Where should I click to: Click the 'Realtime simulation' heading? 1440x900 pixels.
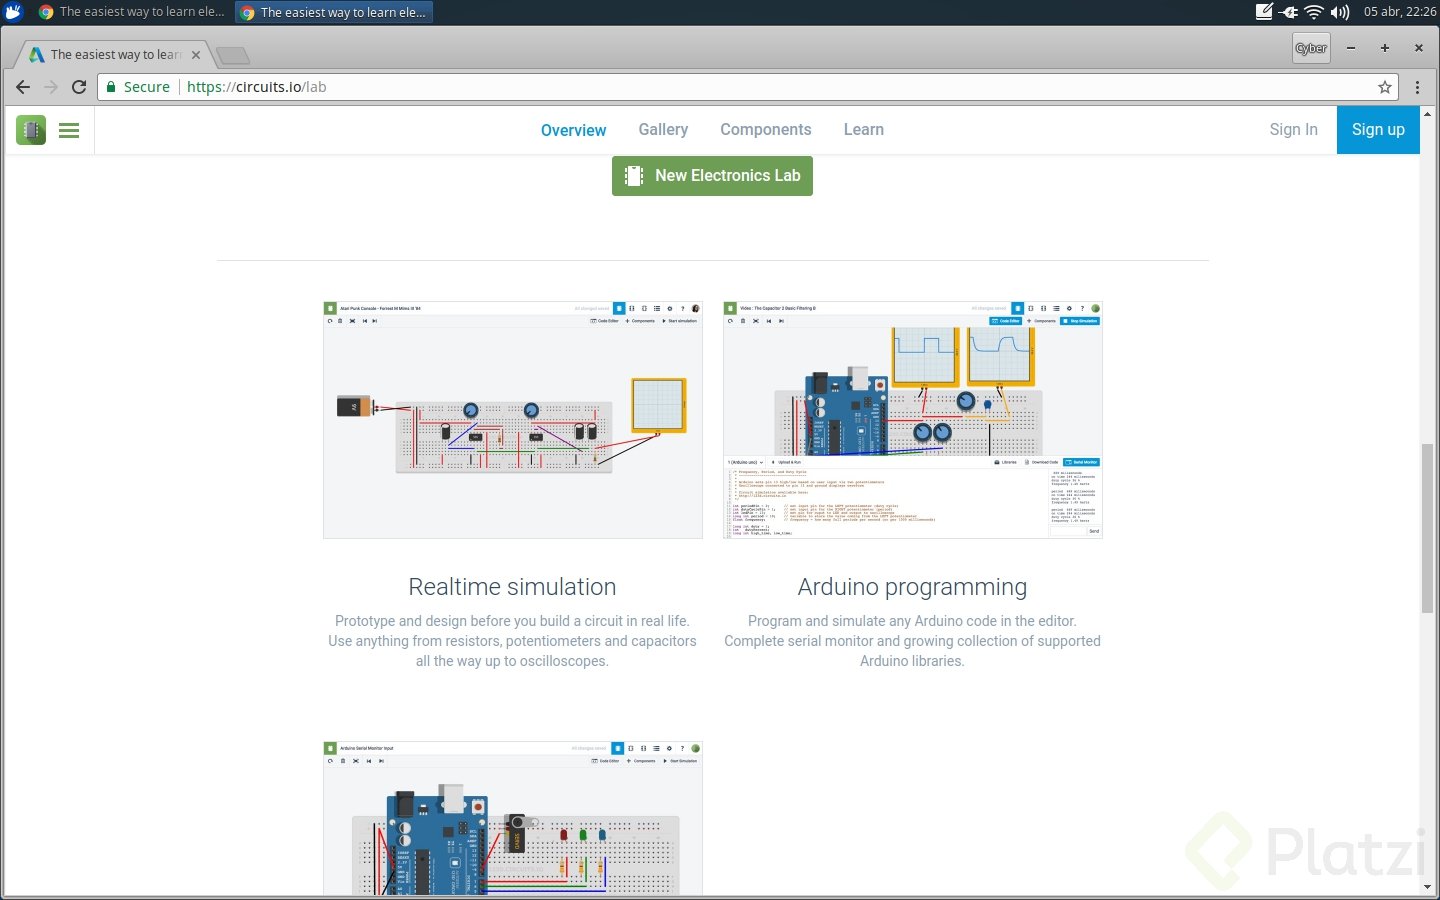click(x=512, y=587)
